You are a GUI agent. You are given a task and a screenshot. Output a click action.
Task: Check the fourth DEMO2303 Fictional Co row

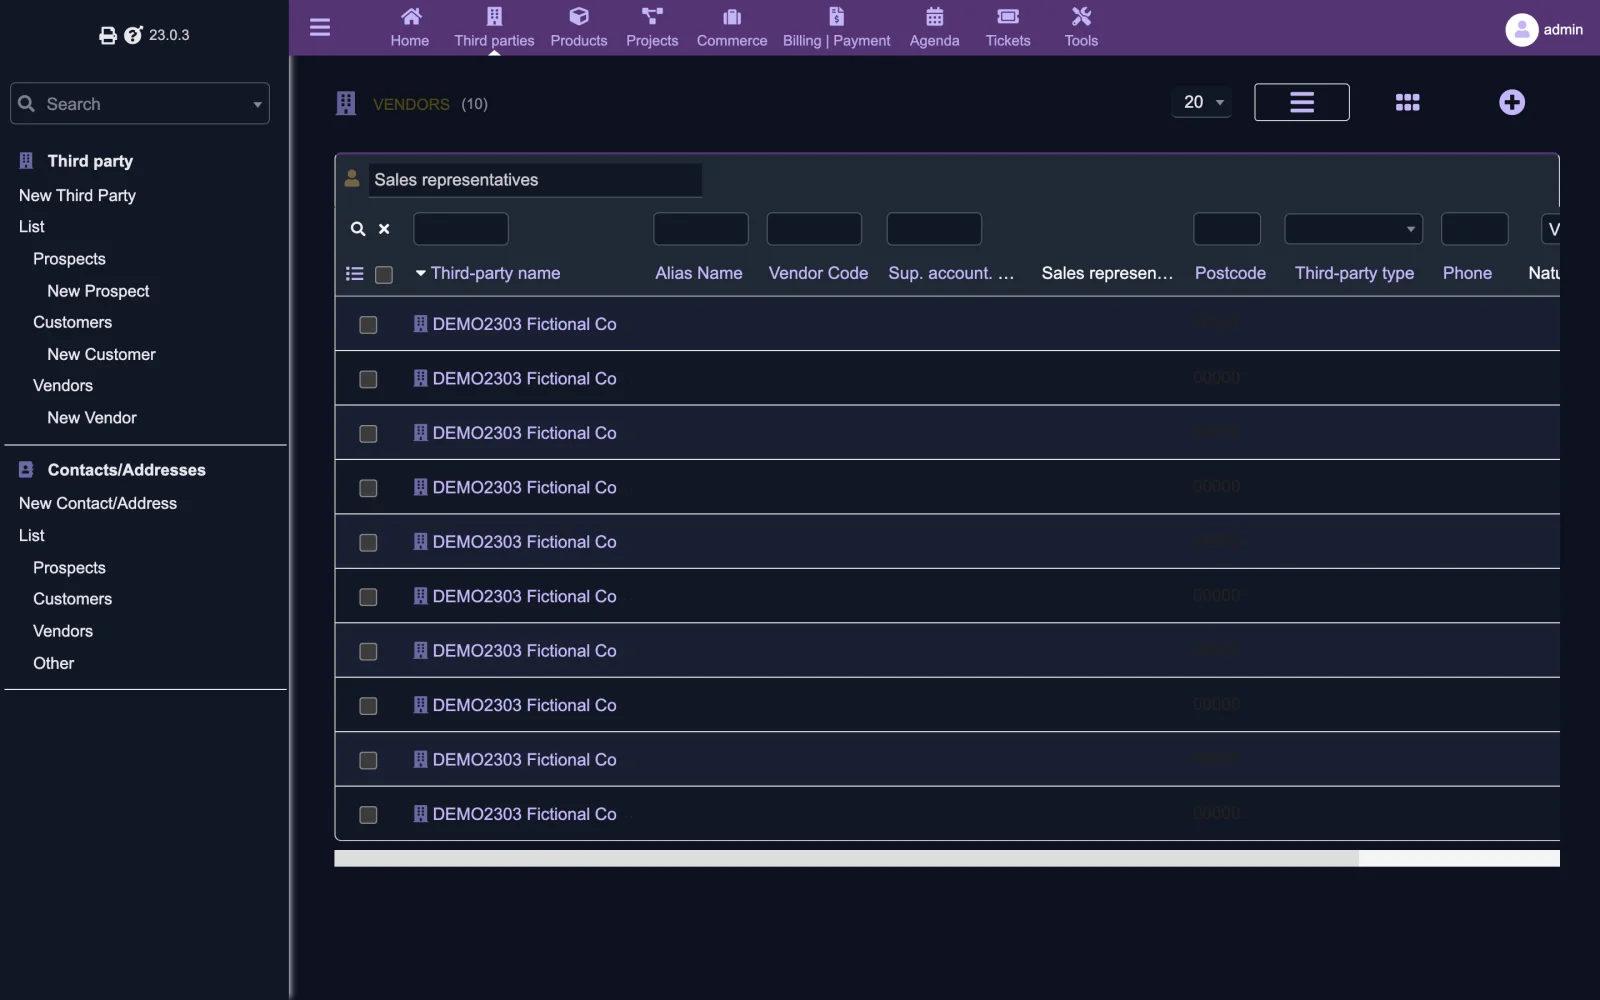click(368, 488)
